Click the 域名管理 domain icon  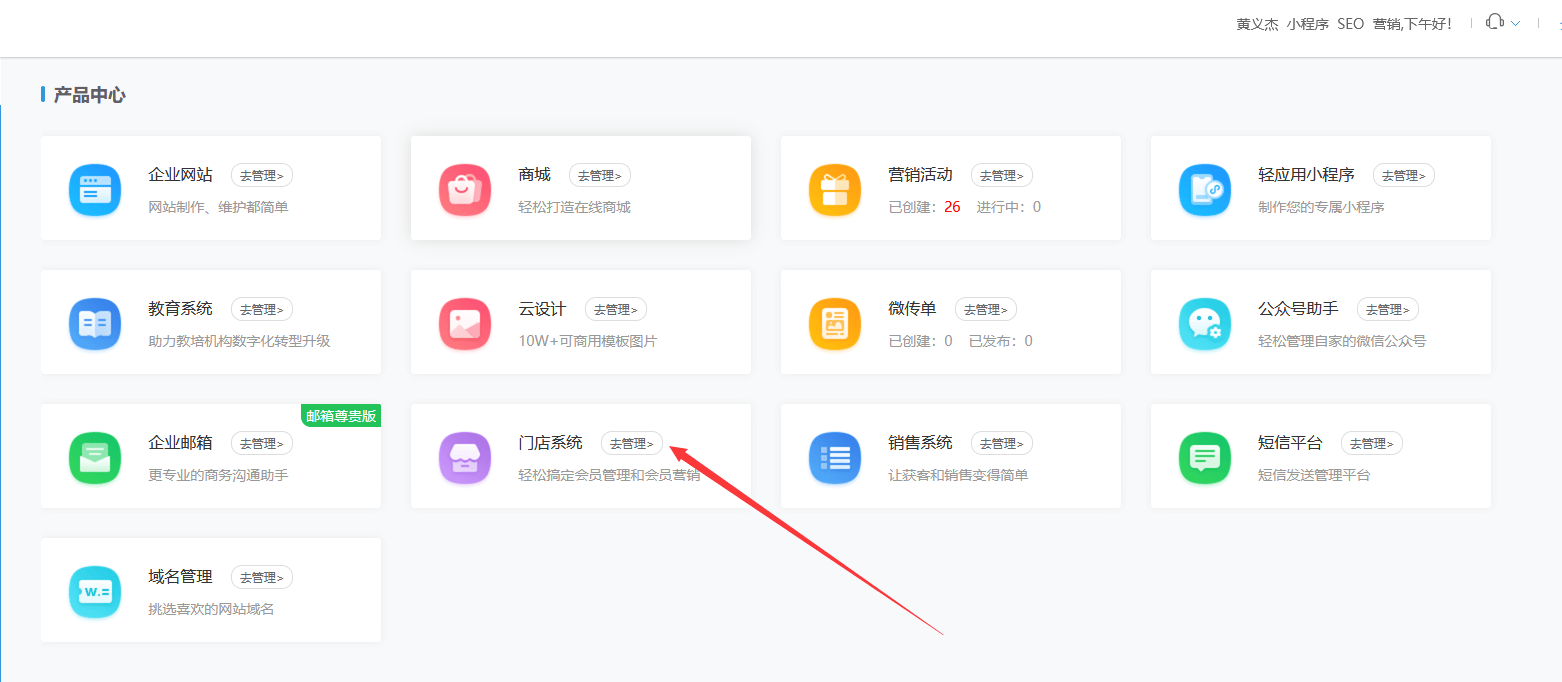[95, 592]
